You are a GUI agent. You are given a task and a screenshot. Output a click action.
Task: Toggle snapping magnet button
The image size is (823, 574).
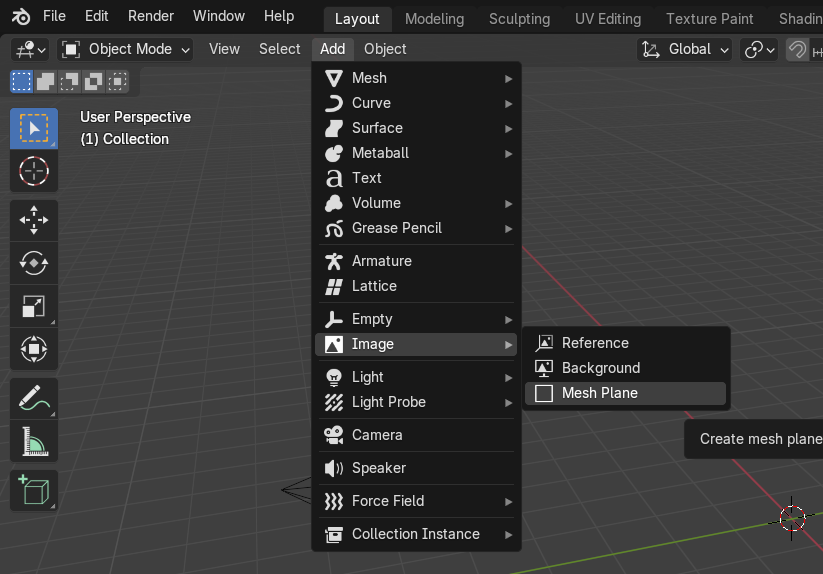[797, 49]
